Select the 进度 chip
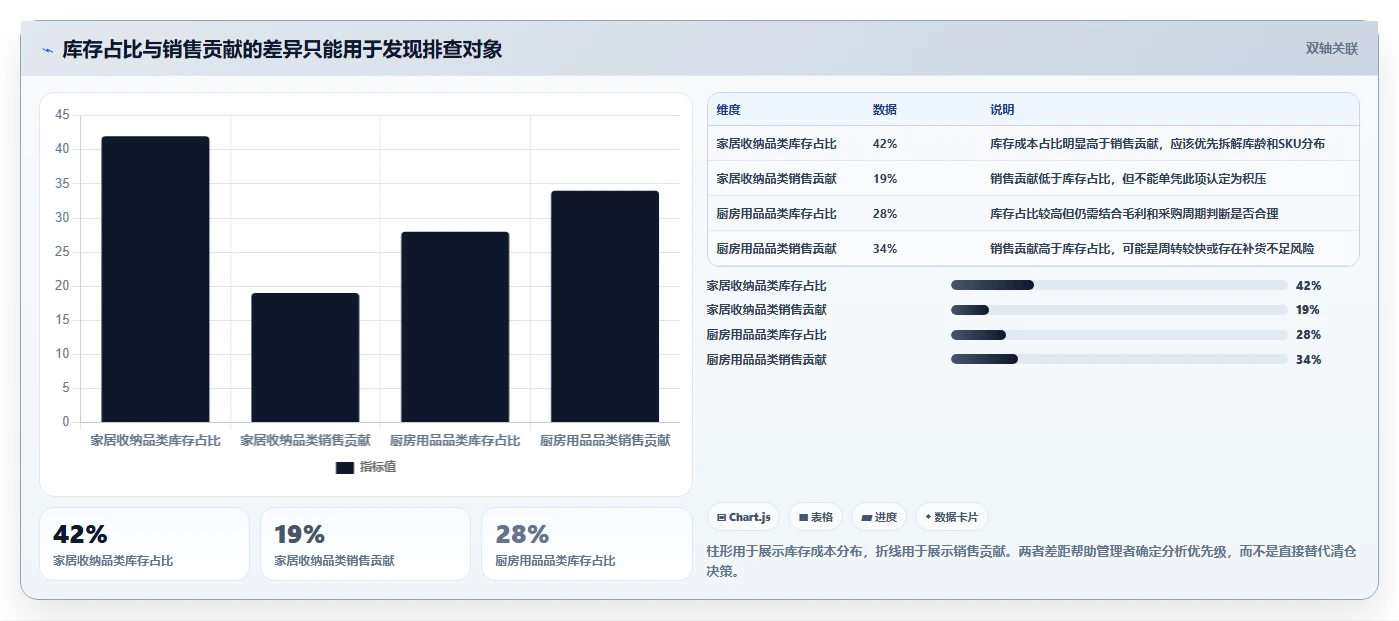The width and height of the screenshot is (1399, 621). click(x=879, y=517)
